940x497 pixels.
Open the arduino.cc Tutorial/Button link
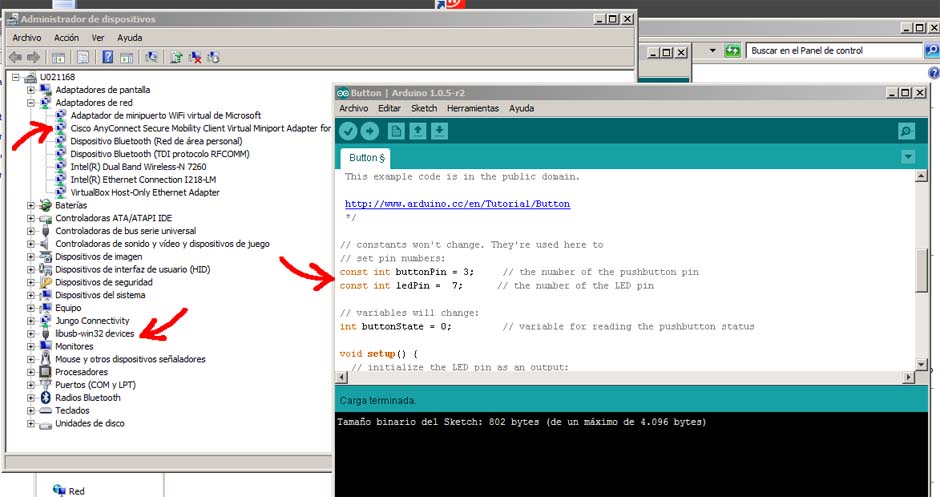pos(457,204)
